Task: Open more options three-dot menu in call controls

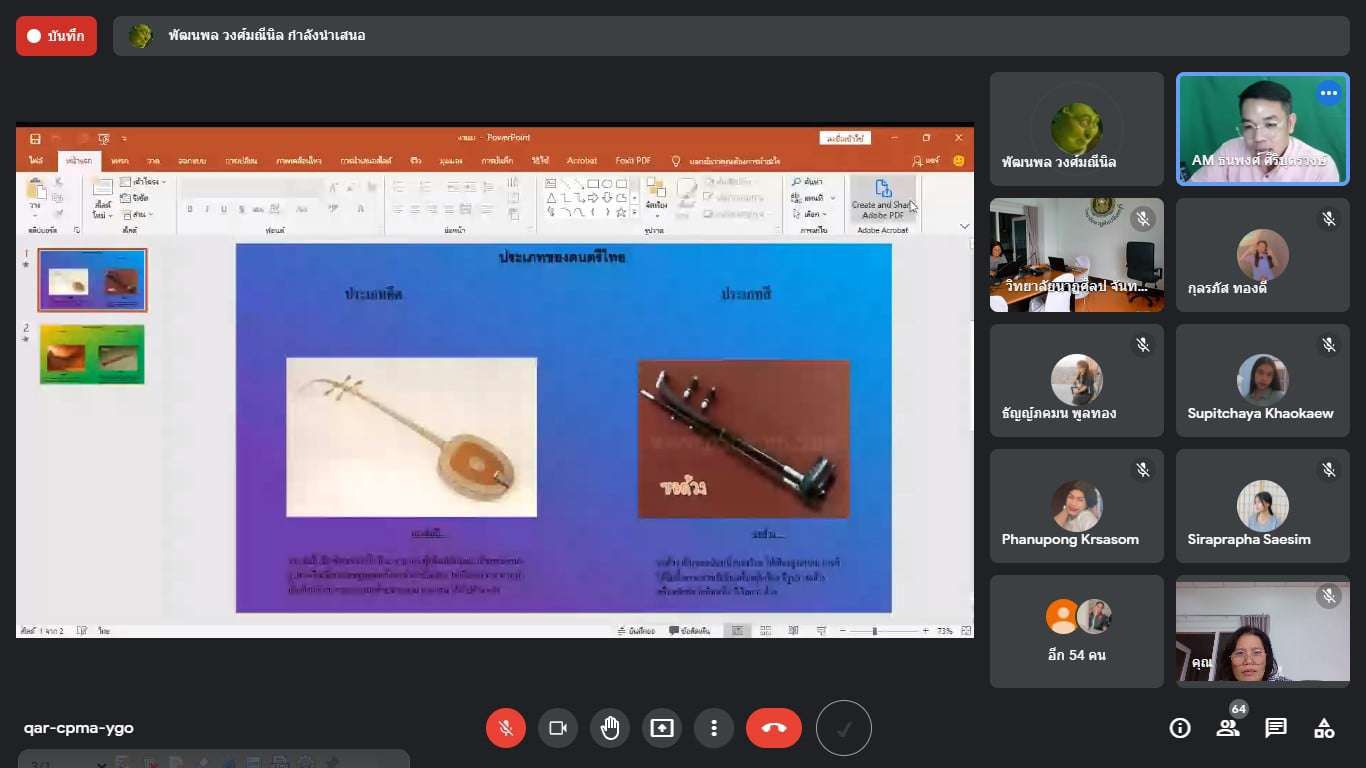Action: [714, 728]
